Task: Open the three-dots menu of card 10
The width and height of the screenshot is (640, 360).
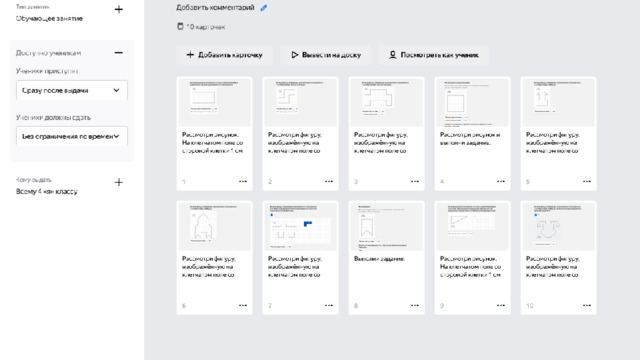Action: pyautogui.click(x=587, y=305)
